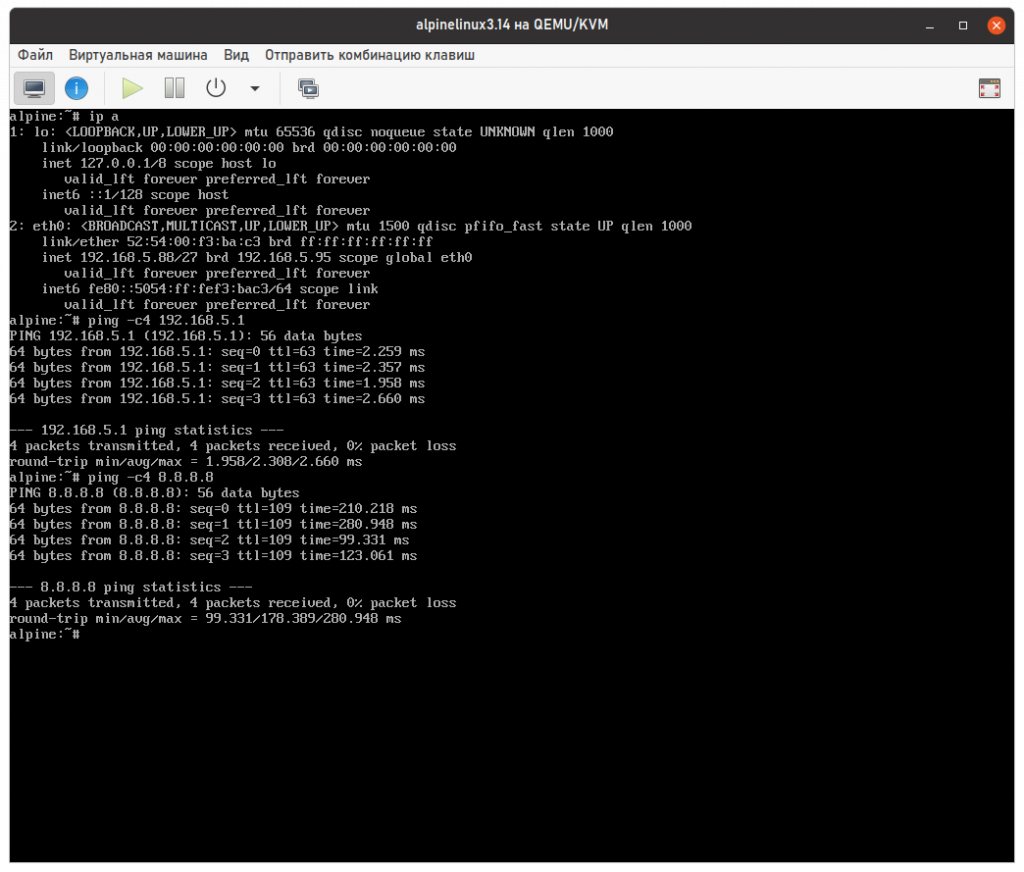This screenshot has height=872, width=1024.
Task: Open Отправить комбинацию клавиш menu
Action: pos(370,55)
